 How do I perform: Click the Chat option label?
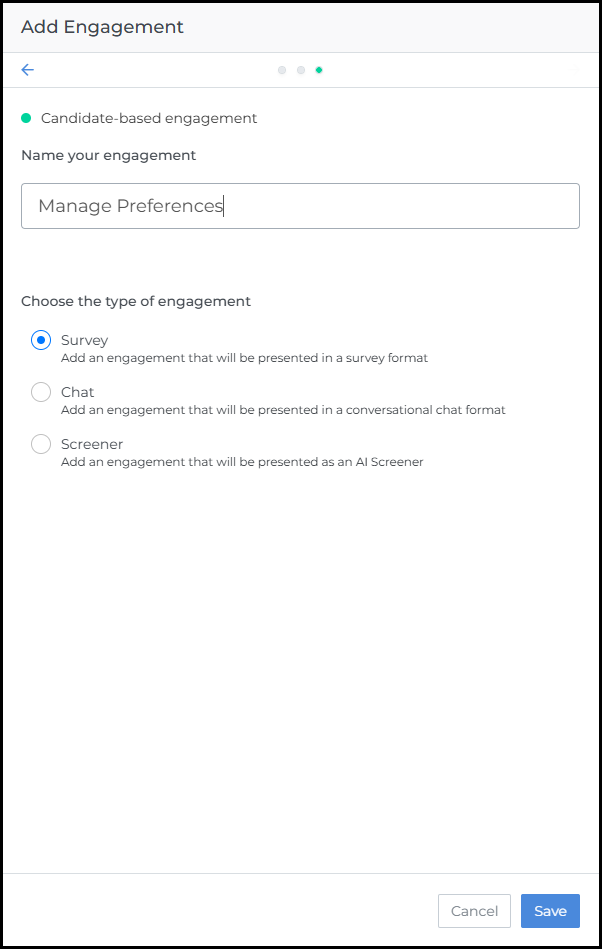pyautogui.click(x=78, y=392)
